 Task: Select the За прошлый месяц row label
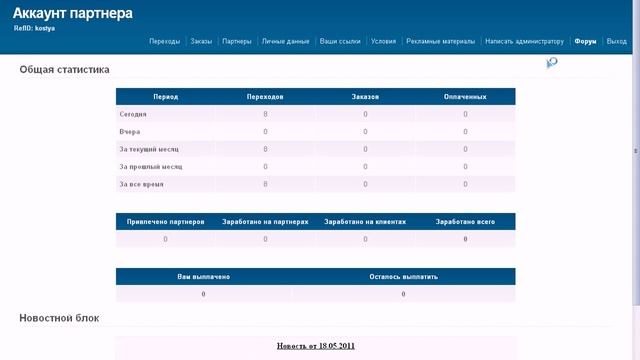[151, 167]
